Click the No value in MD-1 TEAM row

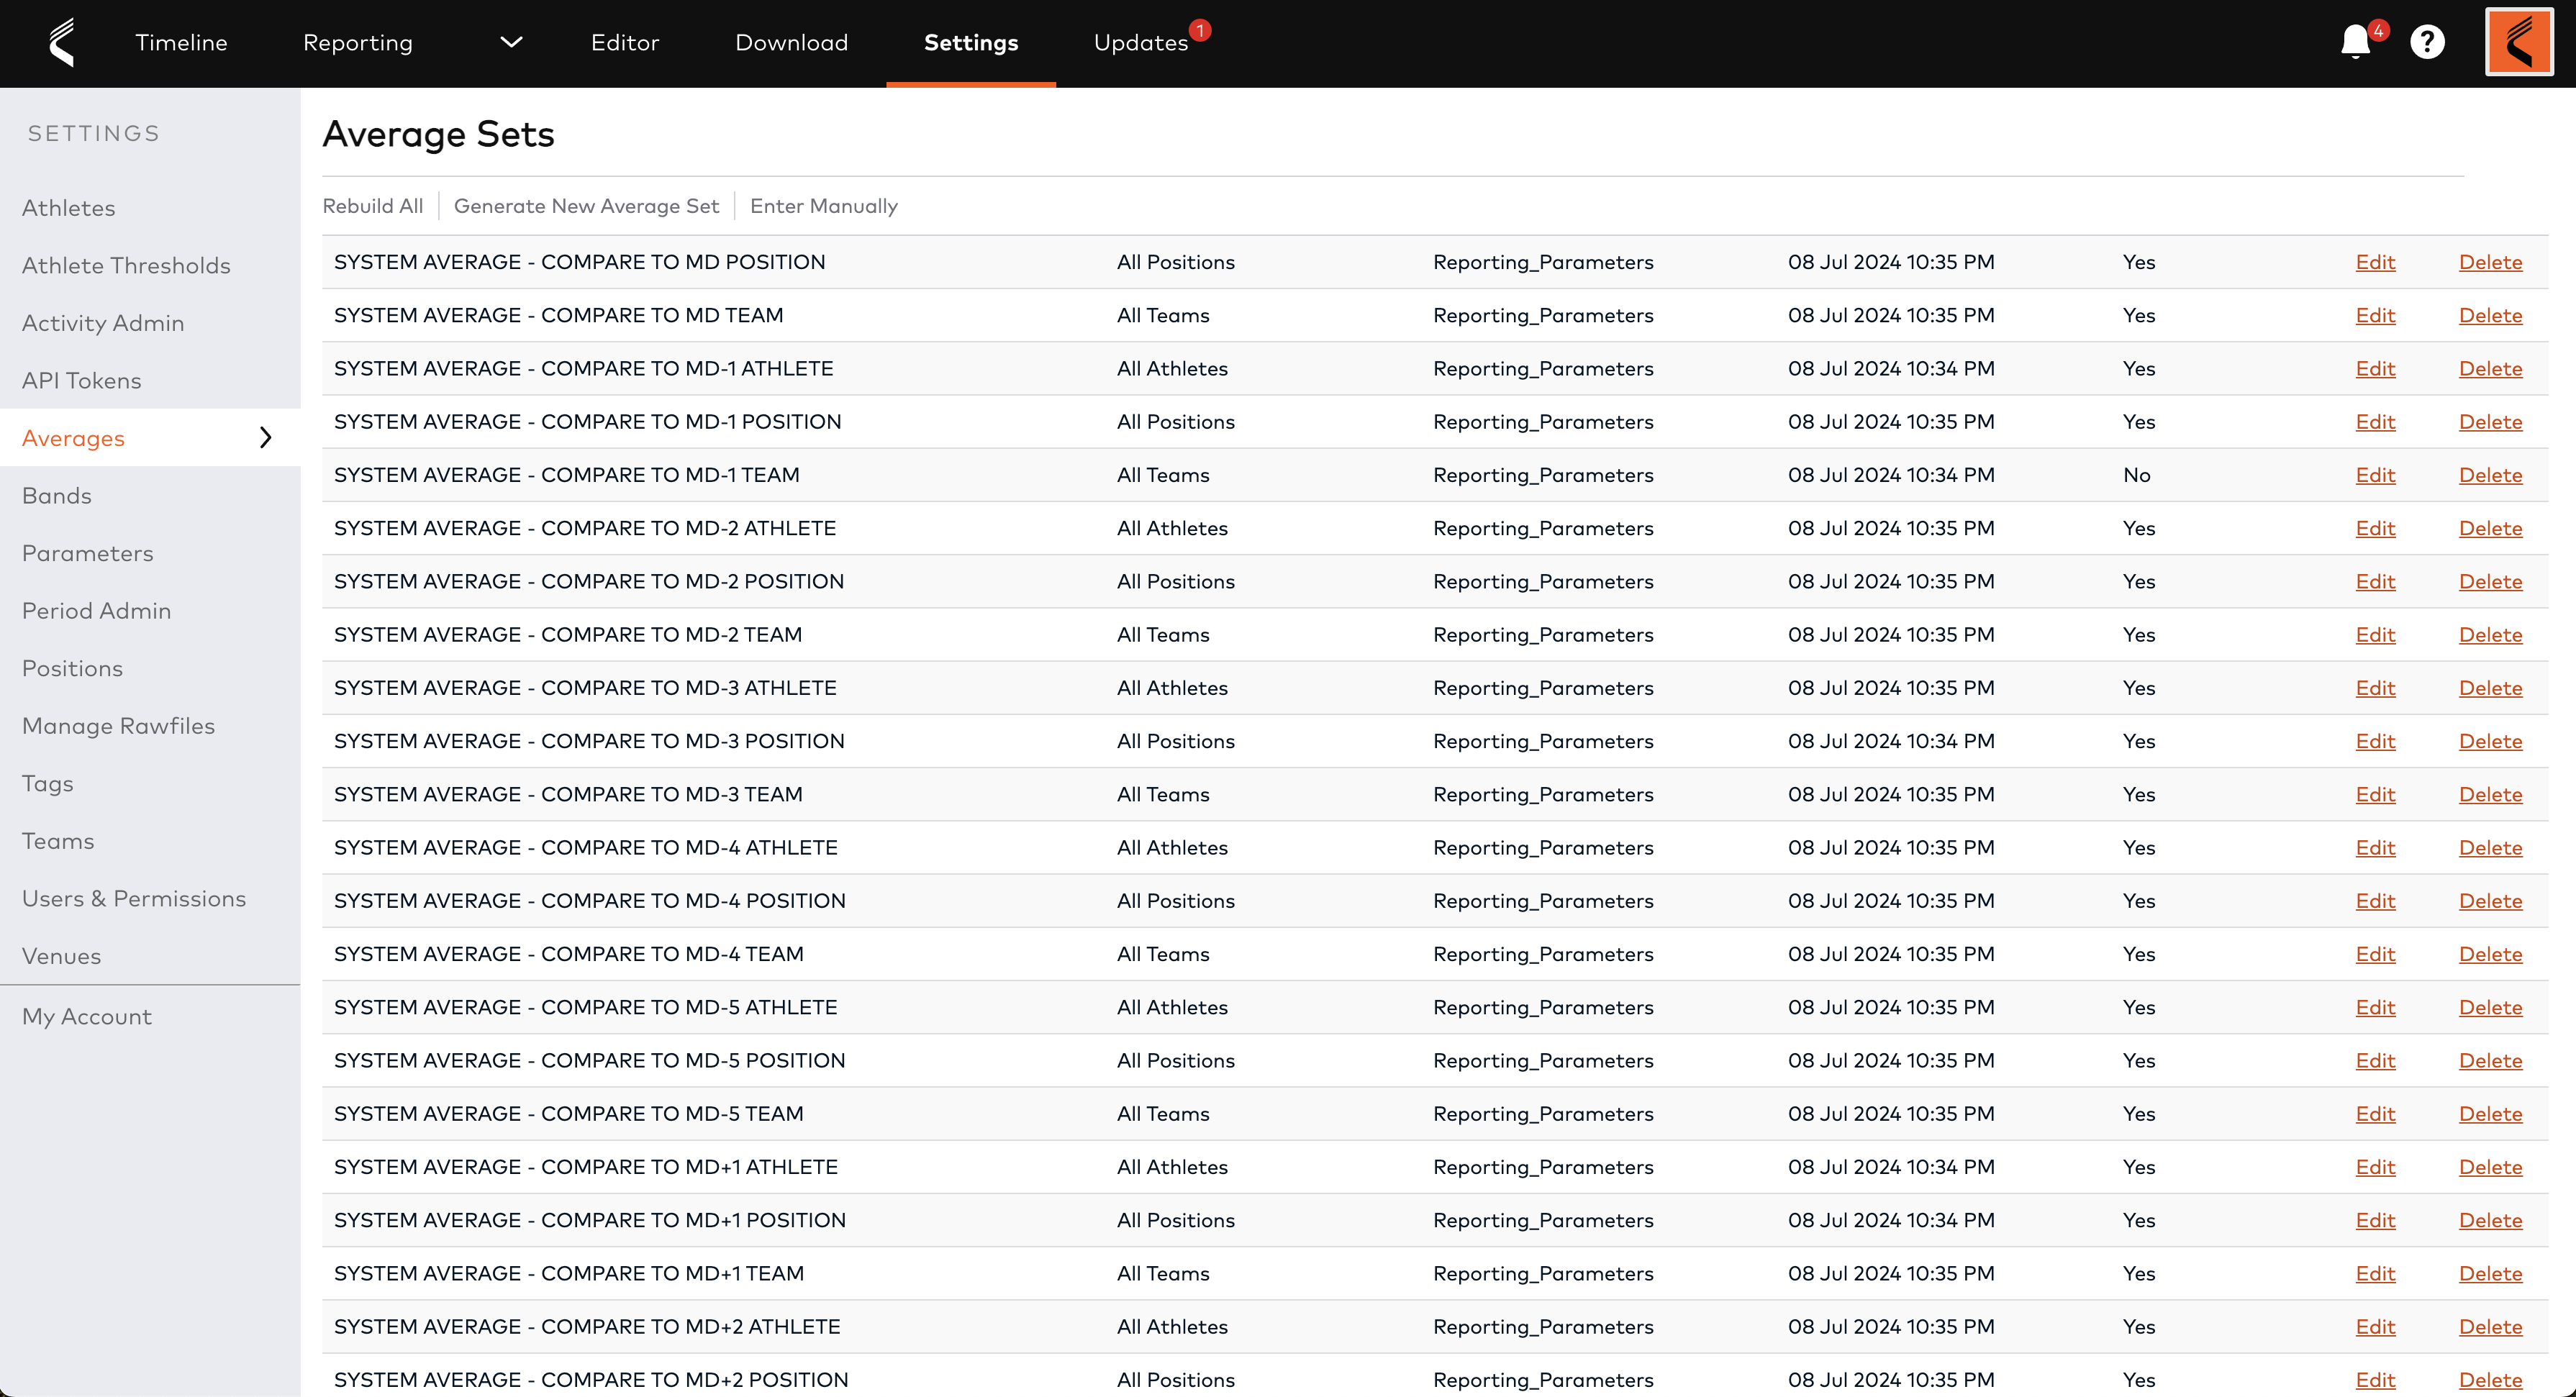[2137, 475]
